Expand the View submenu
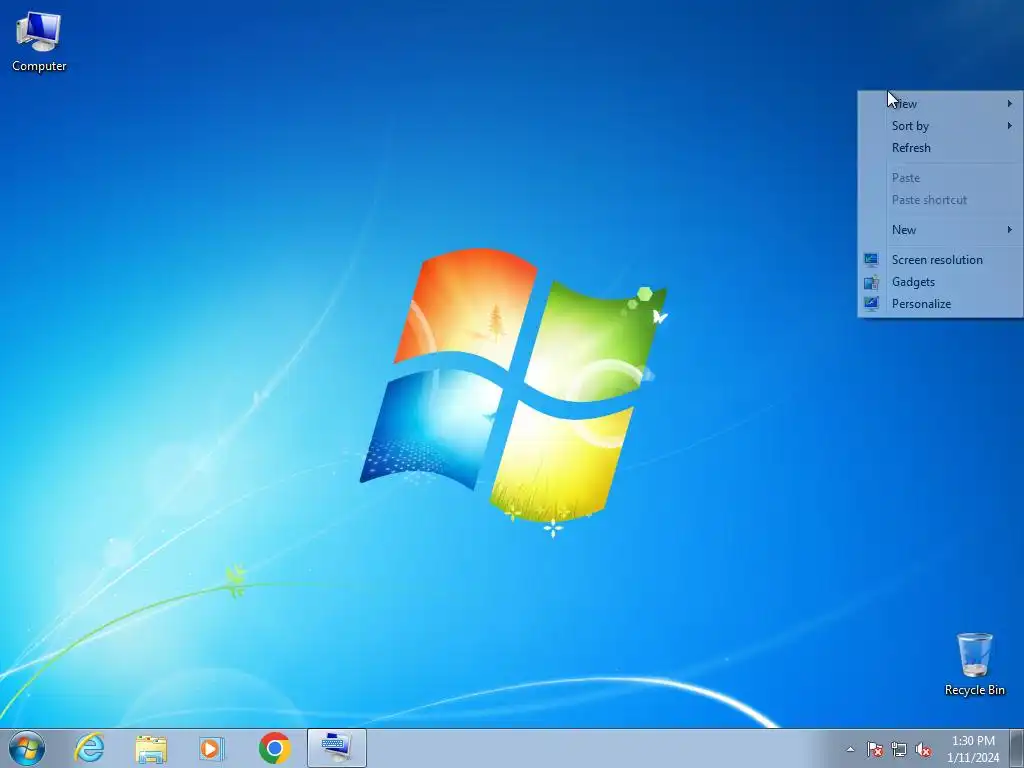The image size is (1024, 768). [x=940, y=104]
